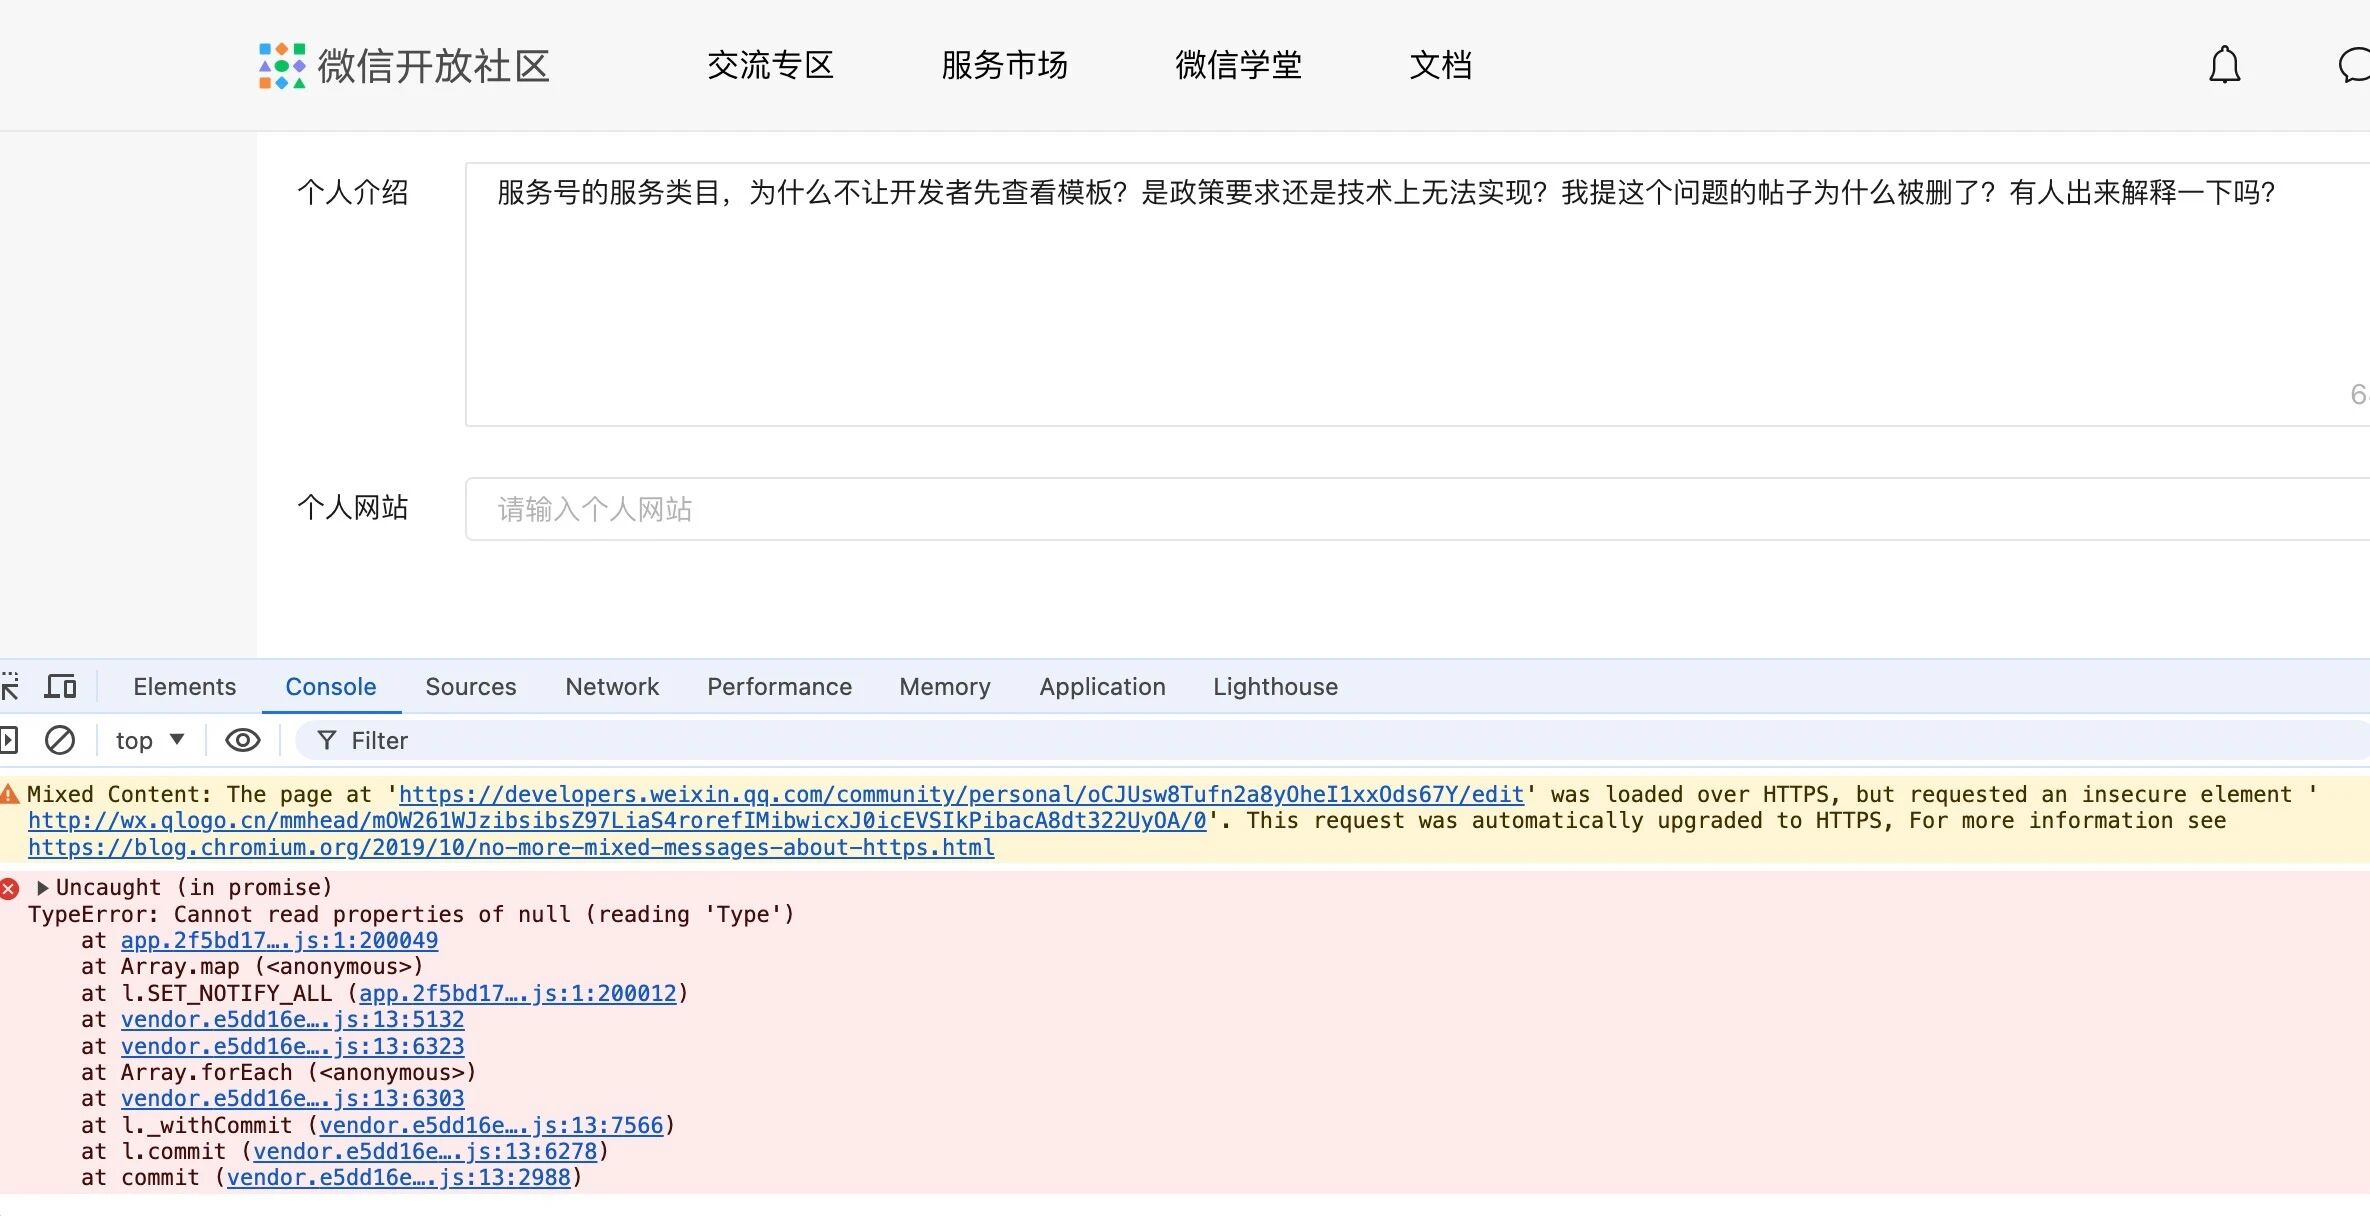The image size is (2370, 1216).
Task: Open the app.2f5bd17 js:1:200049 source link
Action: pyautogui.click(x=279, y=941)
